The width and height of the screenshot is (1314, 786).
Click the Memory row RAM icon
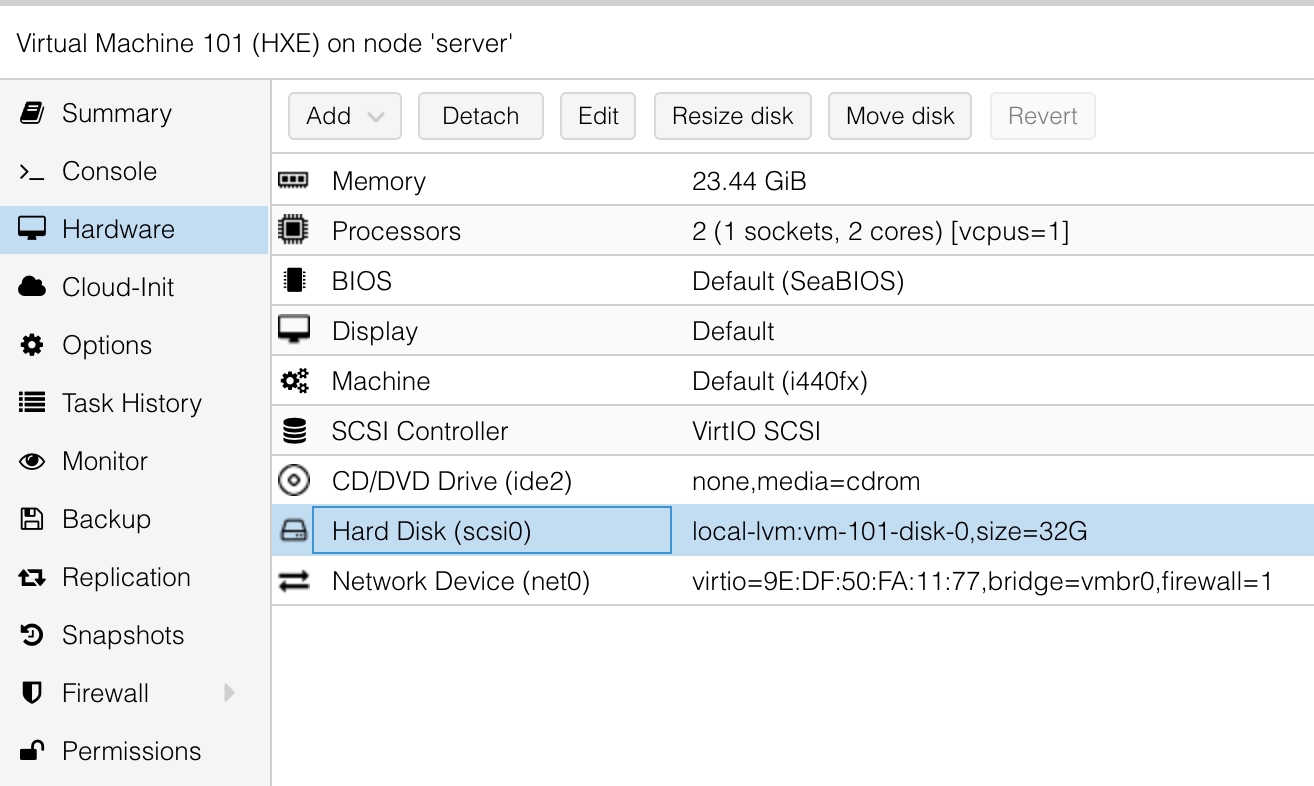pyautogui.click(x=293, y=181)
